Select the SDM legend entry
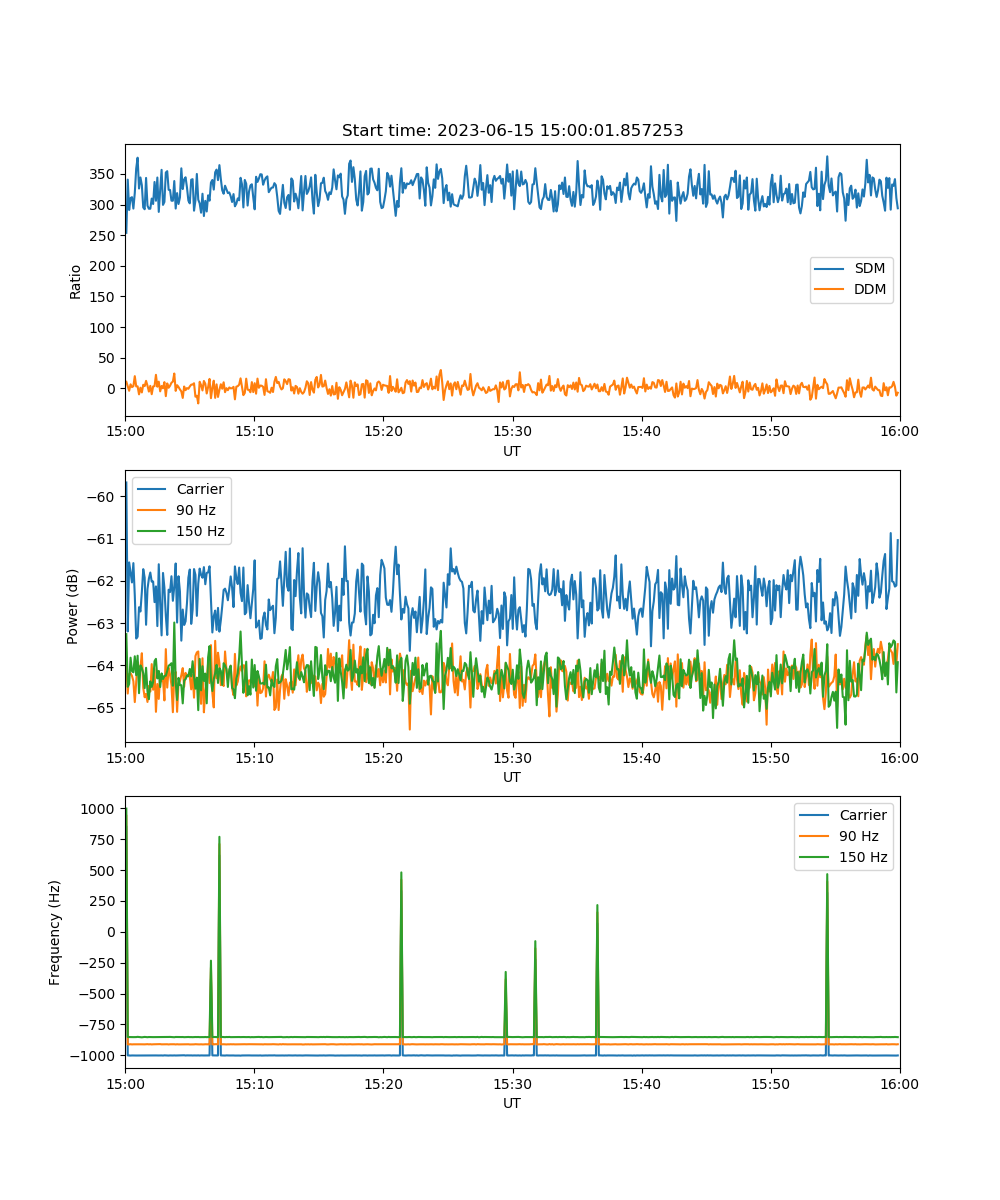The image size is (1000, 1200). (851, 269)
